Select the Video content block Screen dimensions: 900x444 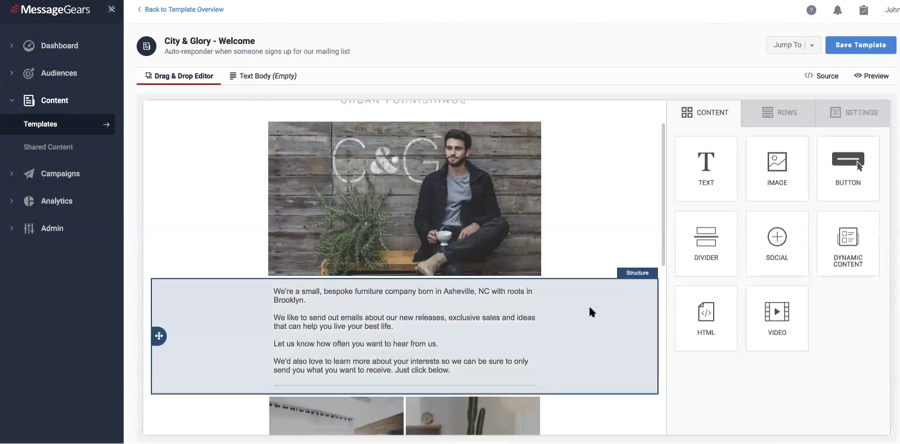[x=777, y=318]
